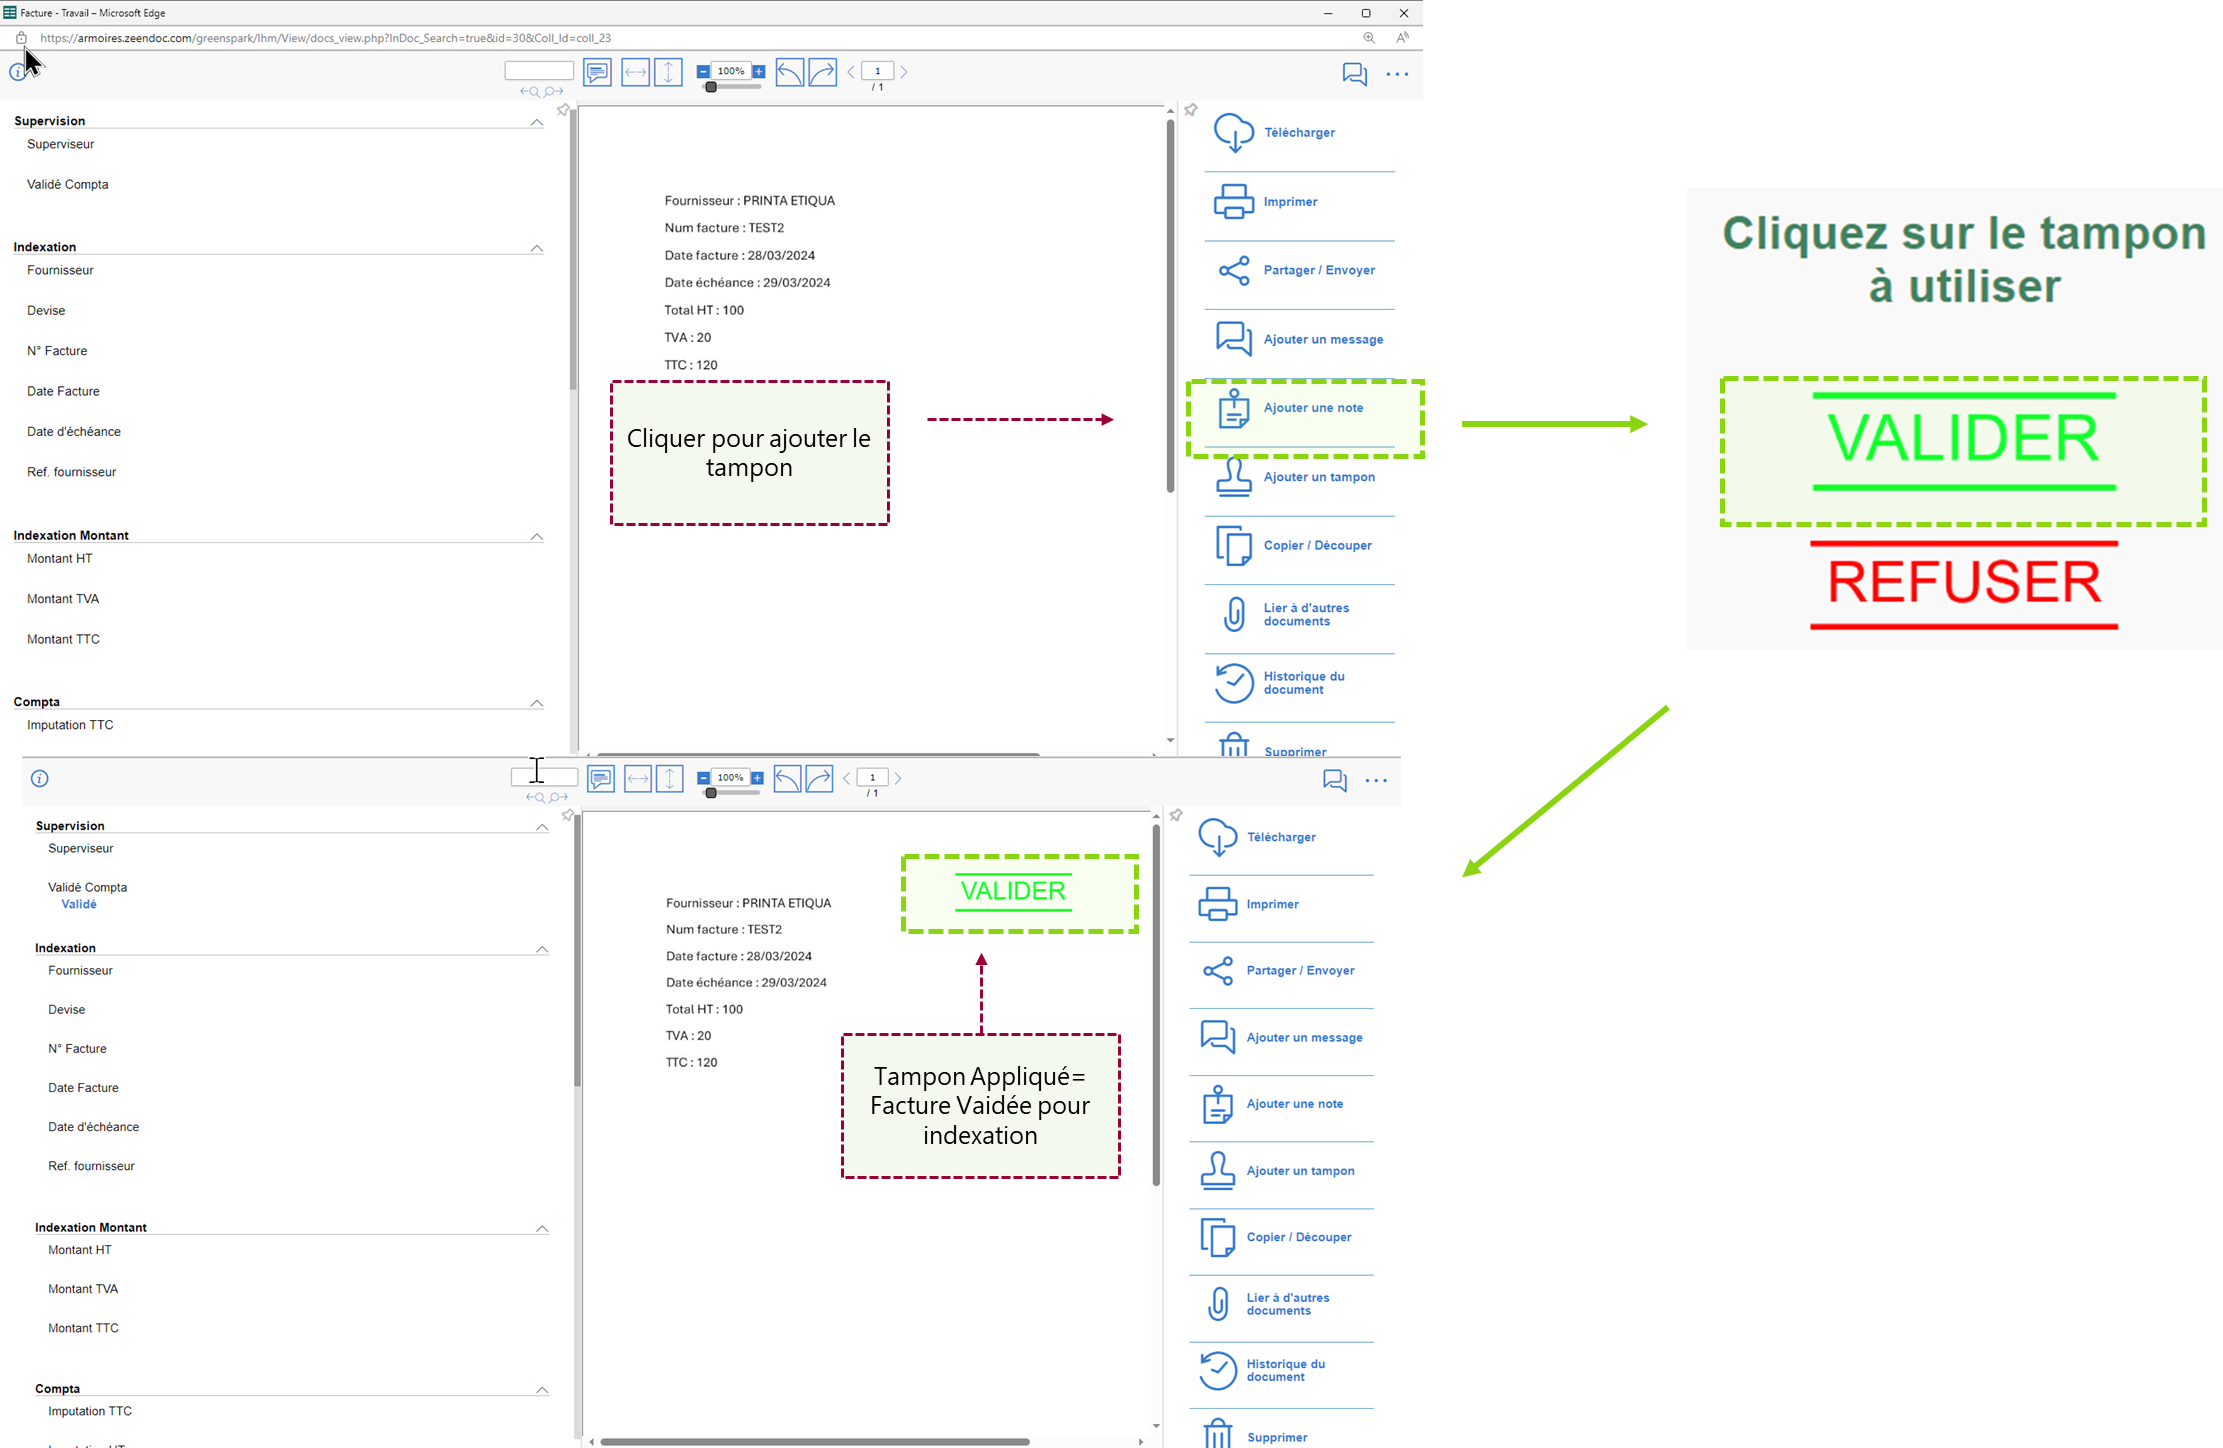Image resolution: width=2223 pixels, height=1448 pixels.
Task: Click Imprimer printer icon in lower viewer
Action: pos(1217,904)
